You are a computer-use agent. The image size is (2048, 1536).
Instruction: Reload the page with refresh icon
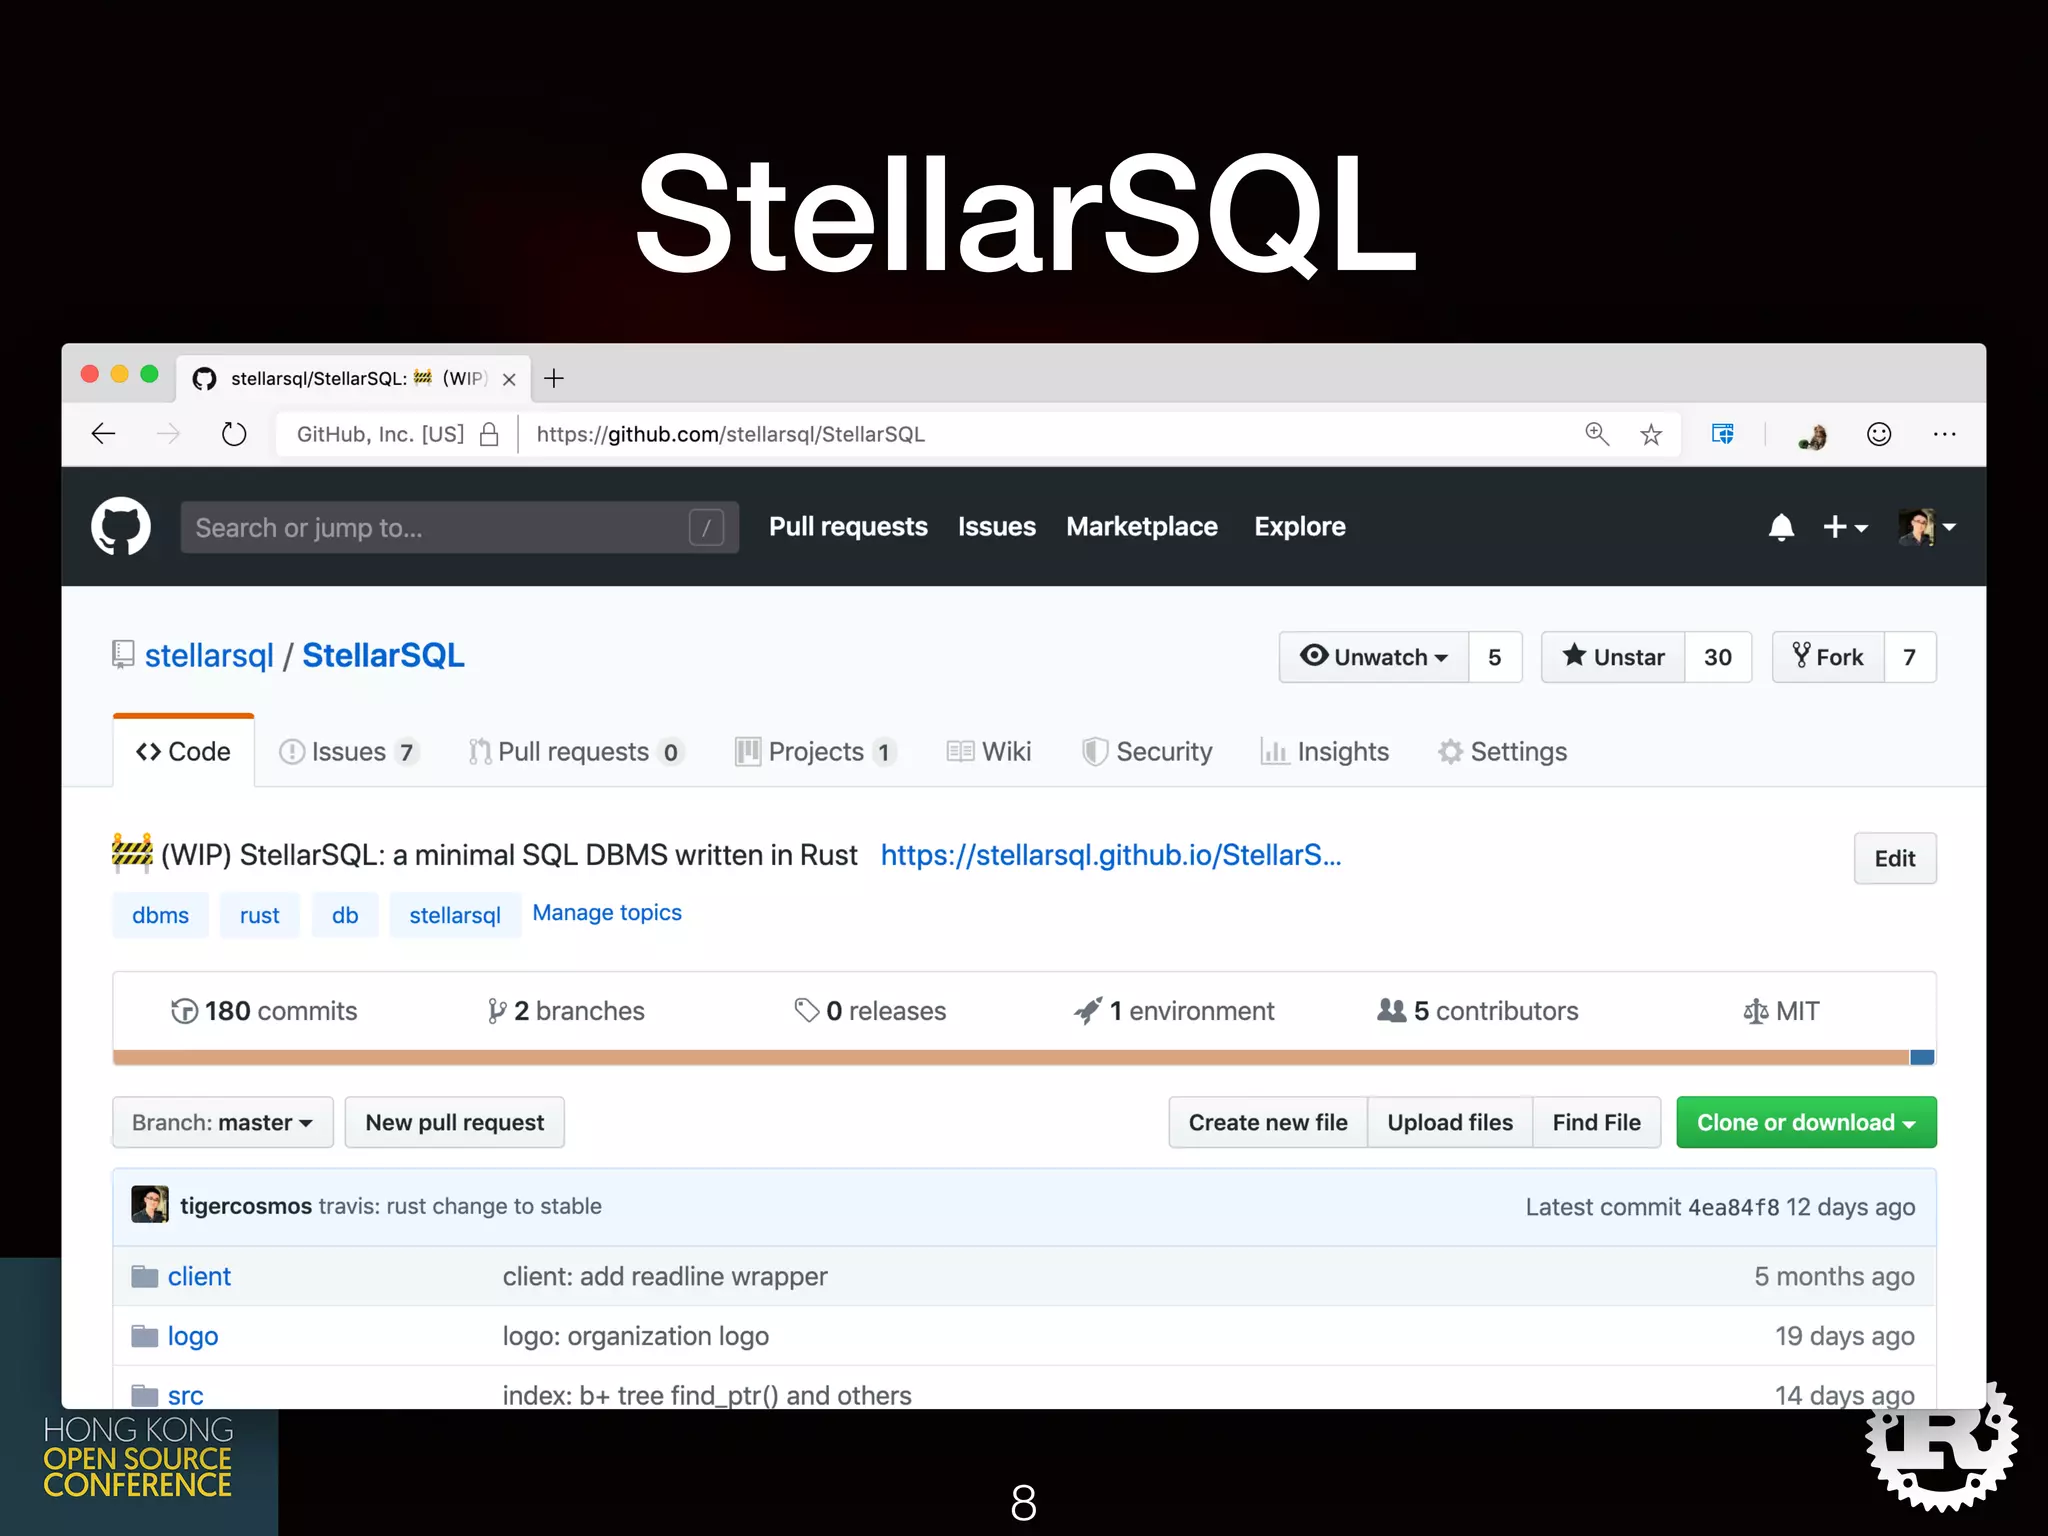(x=234, y=434)
